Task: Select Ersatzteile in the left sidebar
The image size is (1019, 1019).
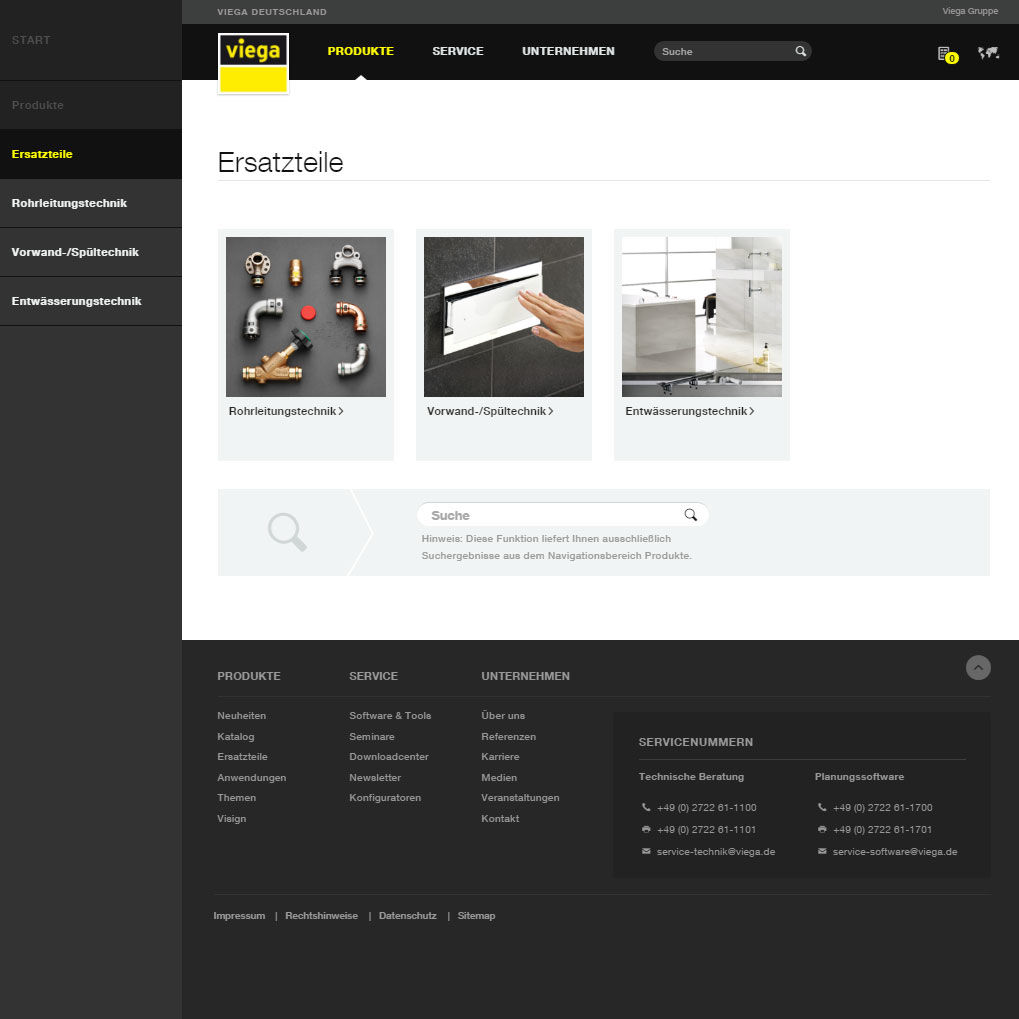Action: tap(91, 154)
